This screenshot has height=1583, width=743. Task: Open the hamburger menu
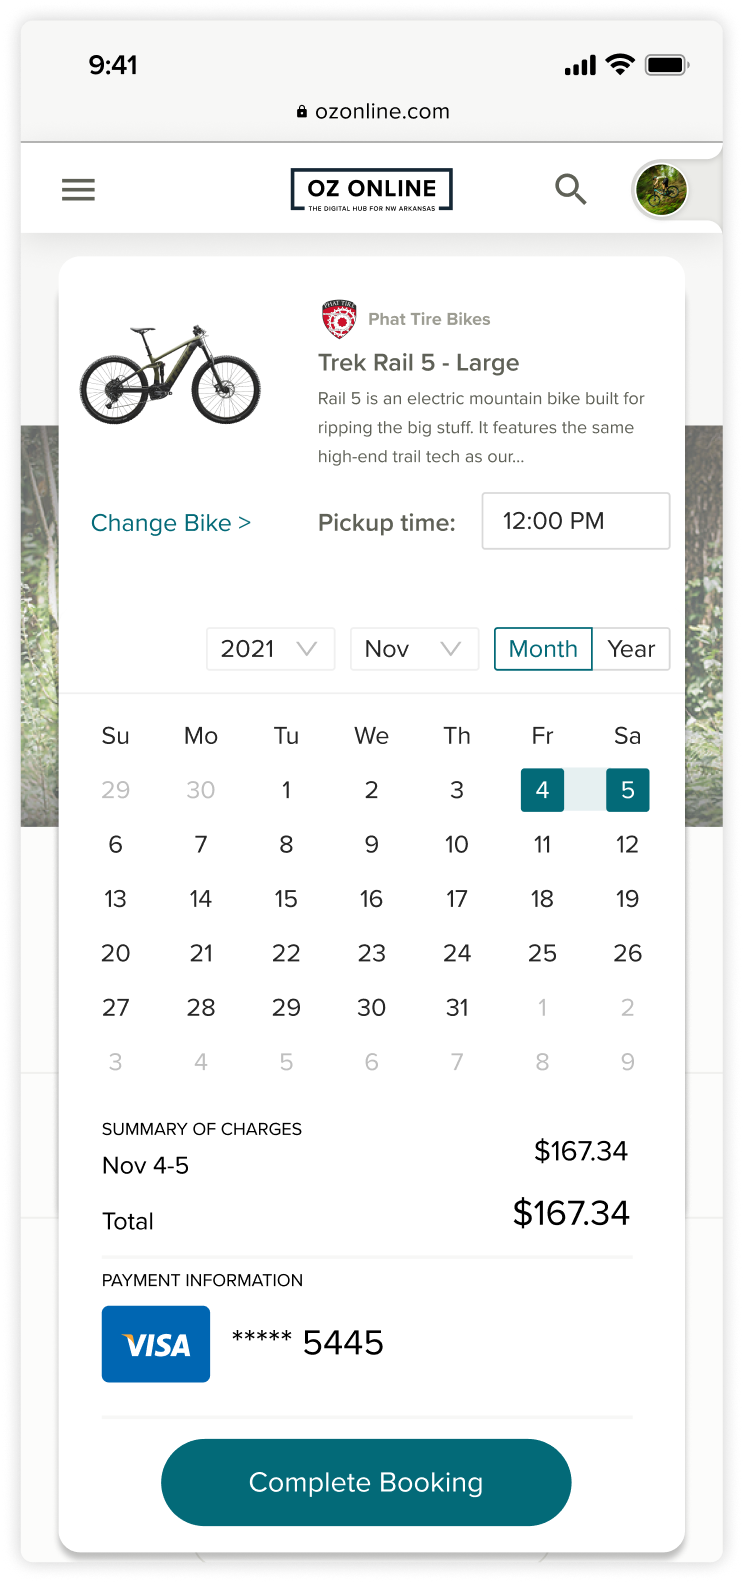78,189
